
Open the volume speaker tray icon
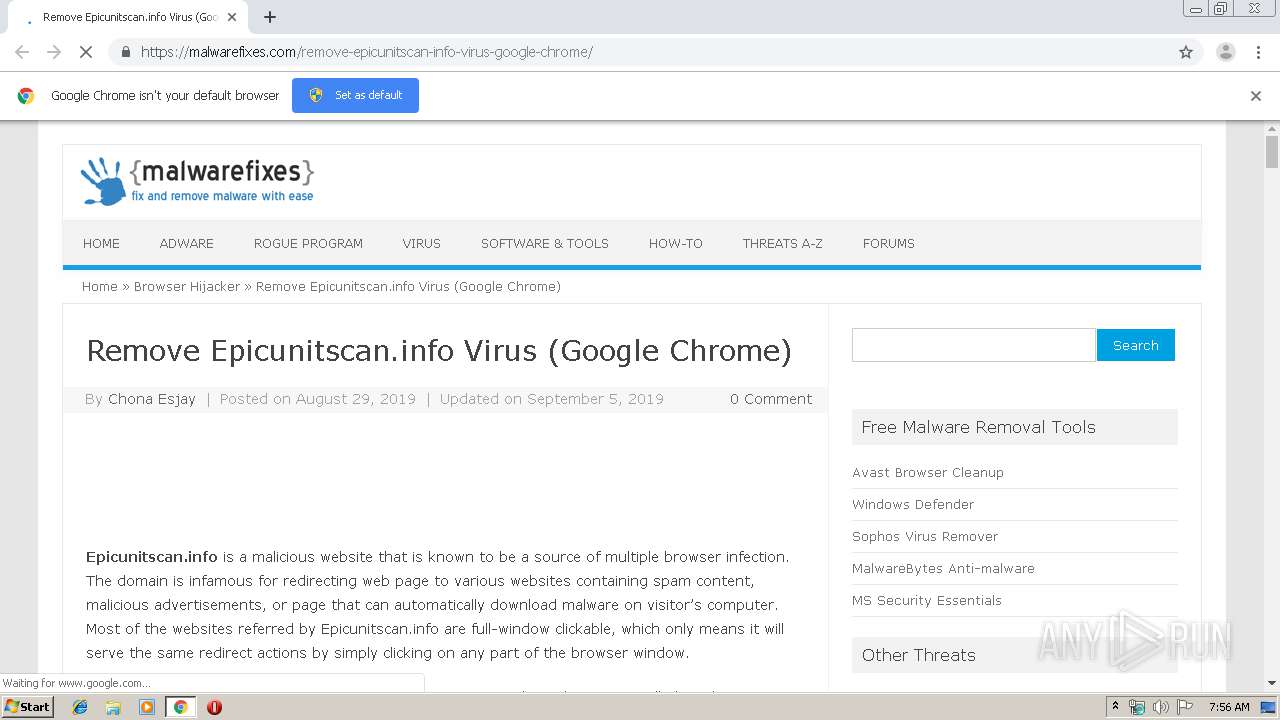click(1160, 707)
